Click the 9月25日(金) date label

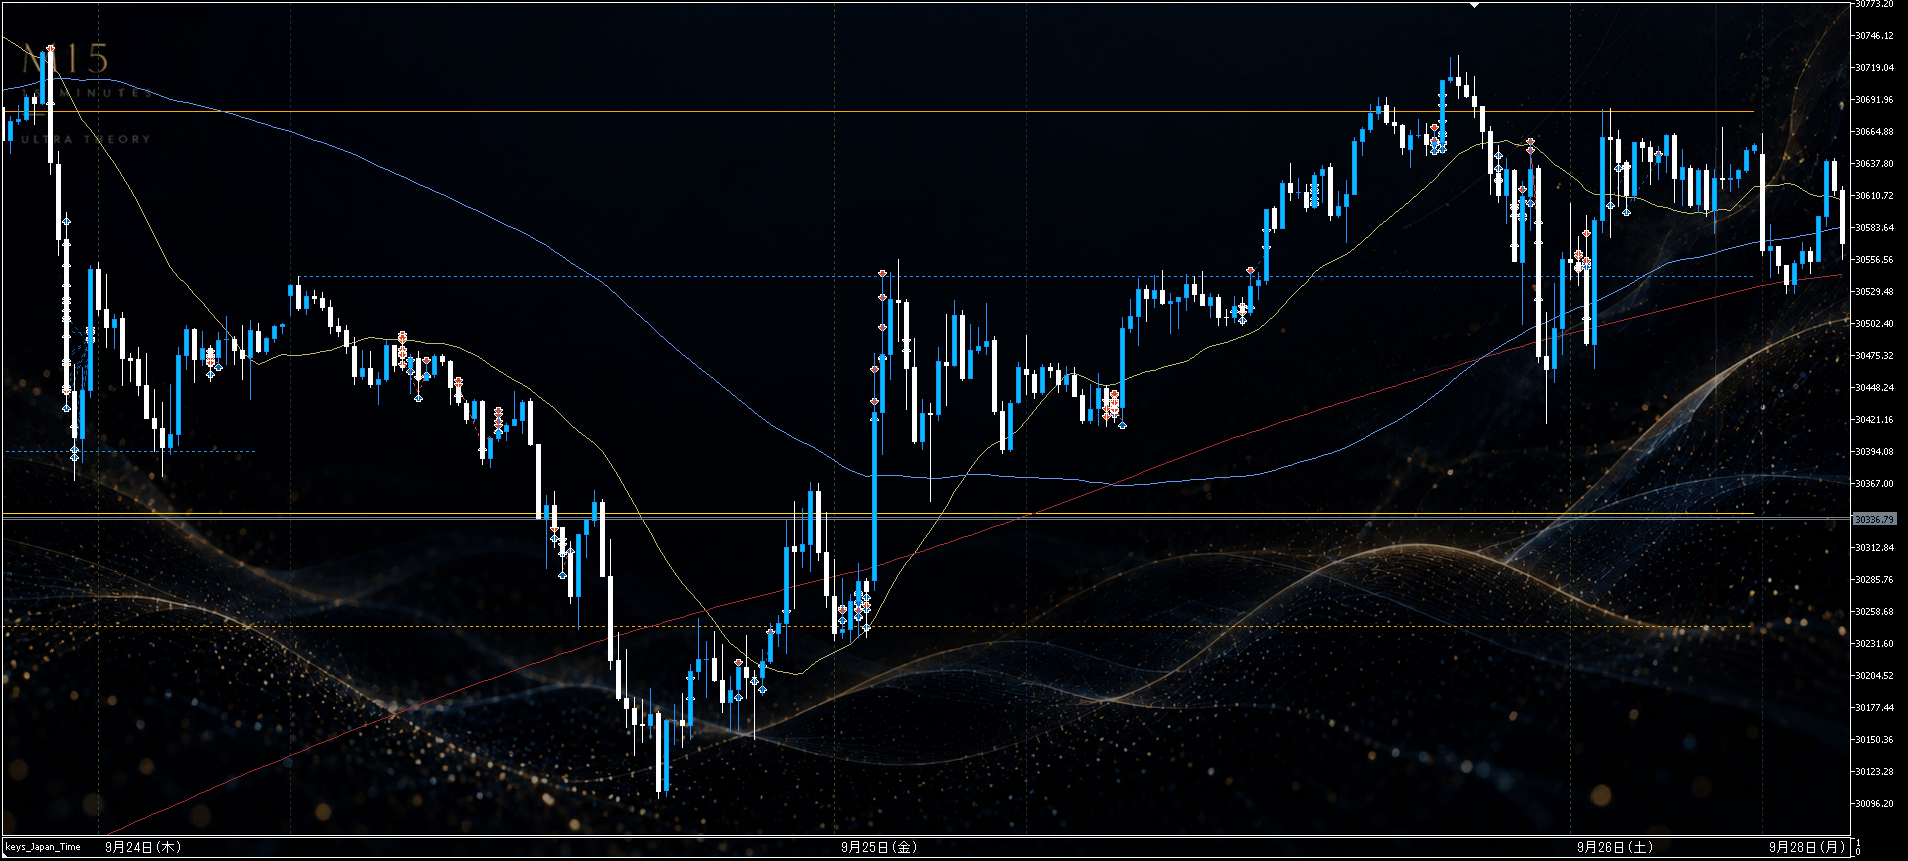point(879,847)
